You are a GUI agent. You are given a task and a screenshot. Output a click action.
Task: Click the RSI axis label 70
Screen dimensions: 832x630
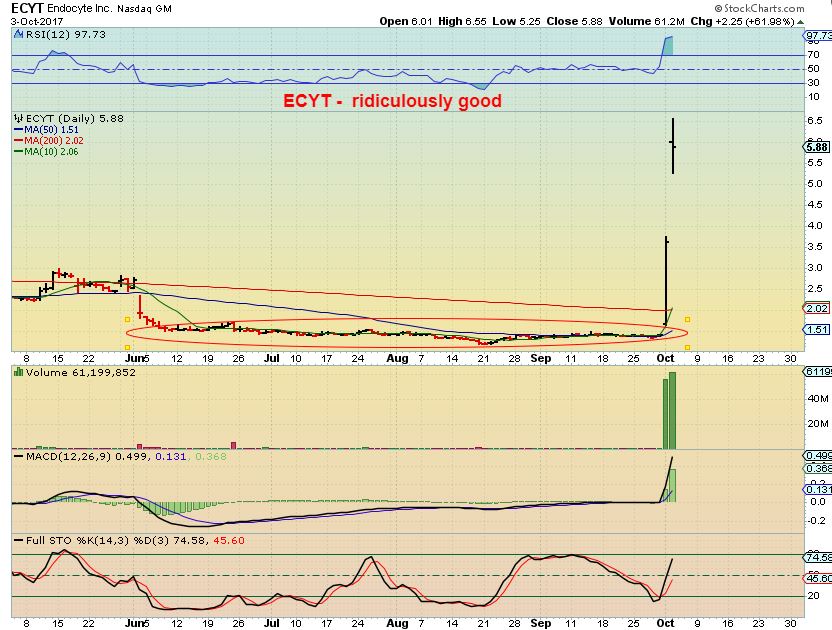coord(813,55)
